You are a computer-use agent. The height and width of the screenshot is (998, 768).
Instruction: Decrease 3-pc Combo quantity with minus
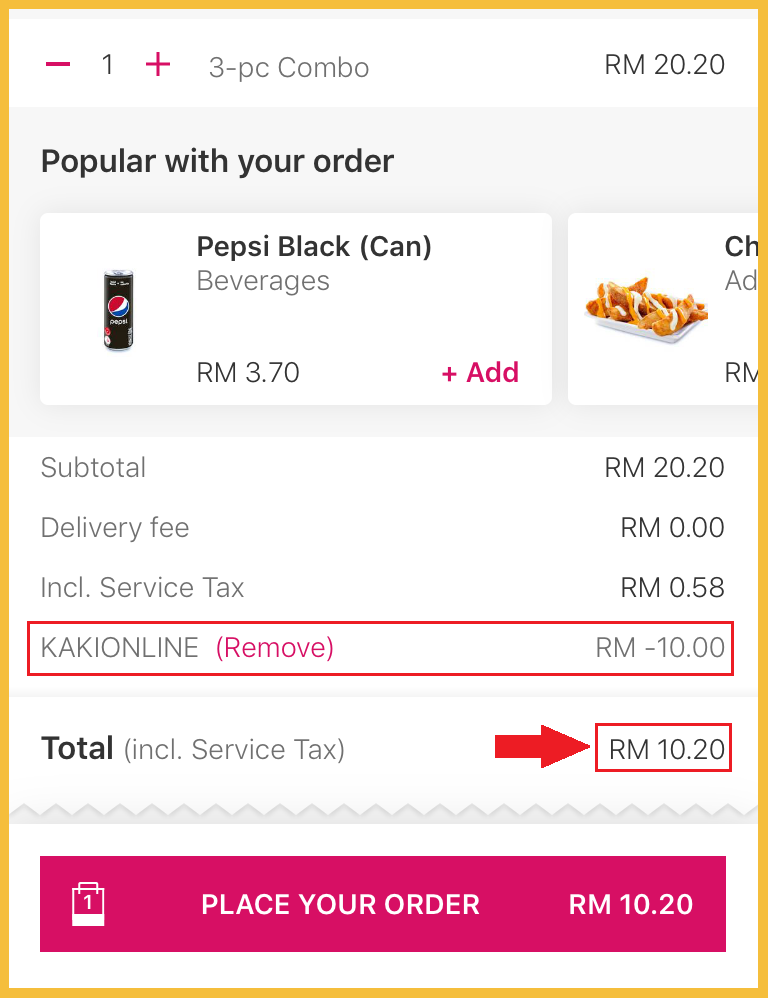[58, 65]
